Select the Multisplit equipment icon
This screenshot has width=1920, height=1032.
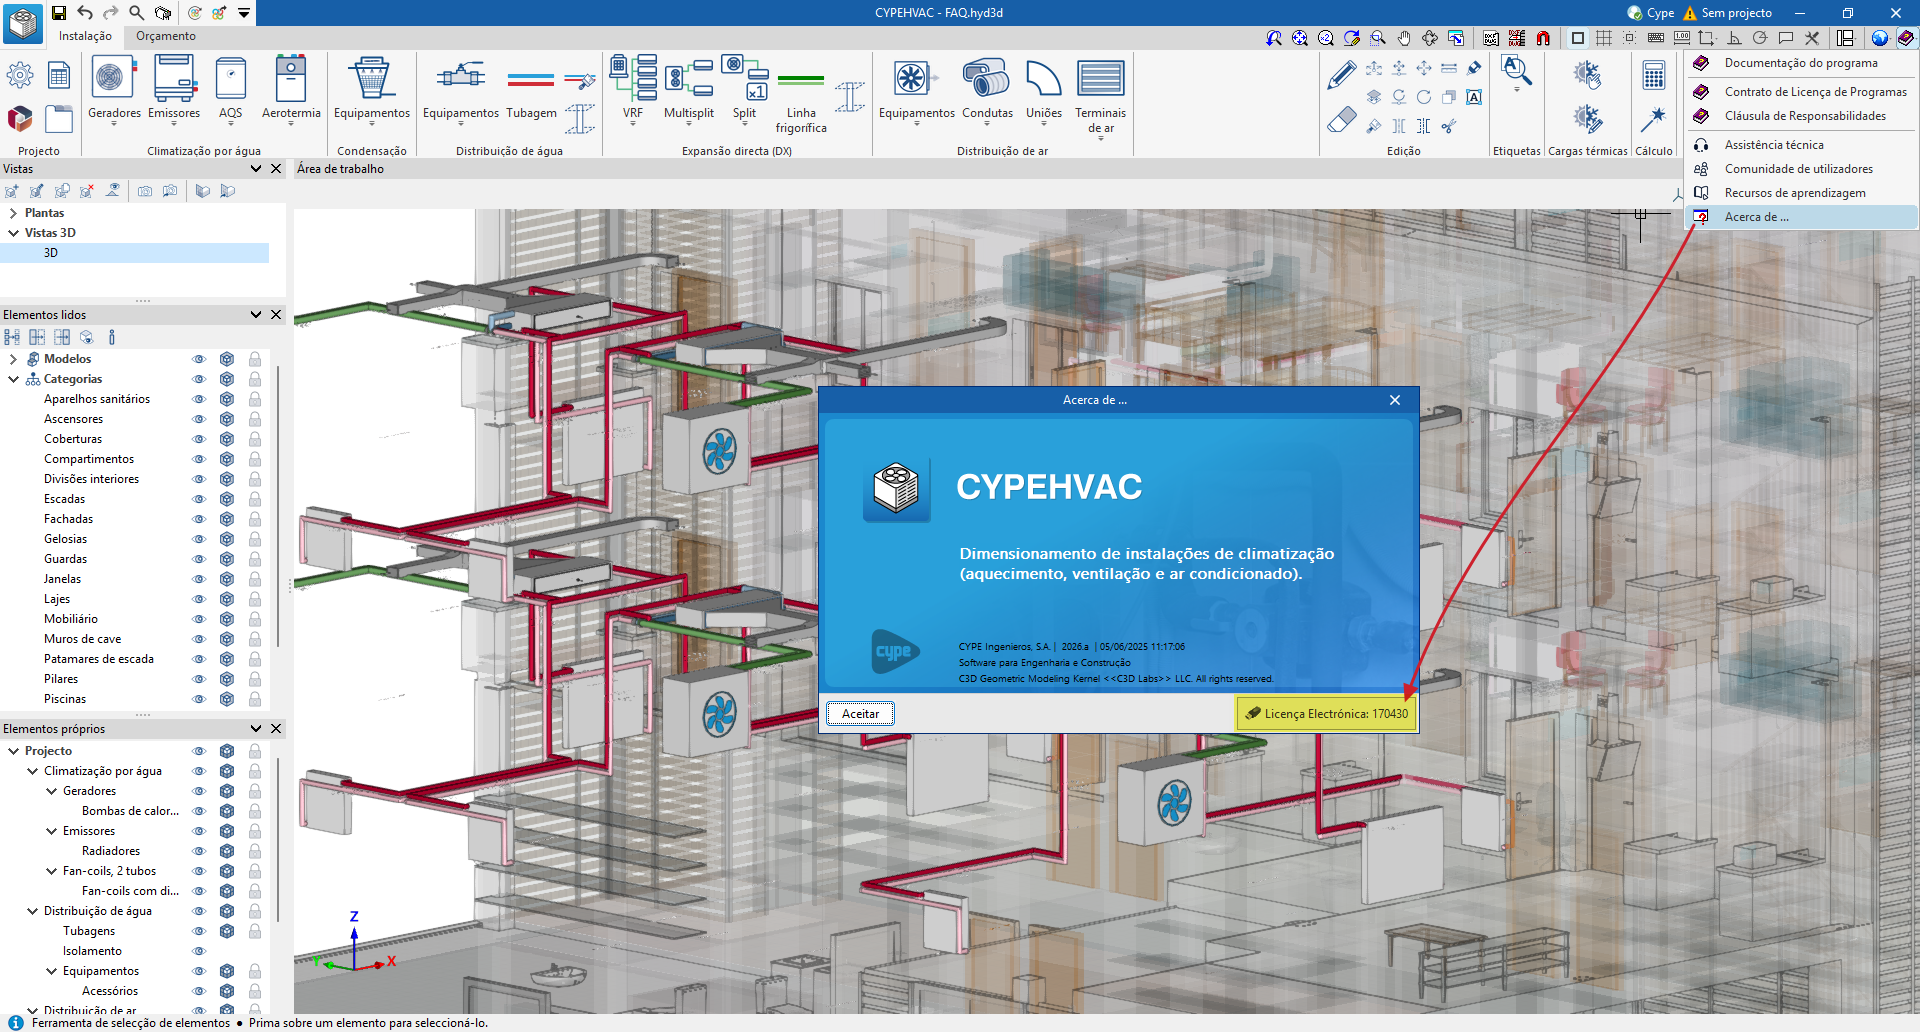(688, 80)
